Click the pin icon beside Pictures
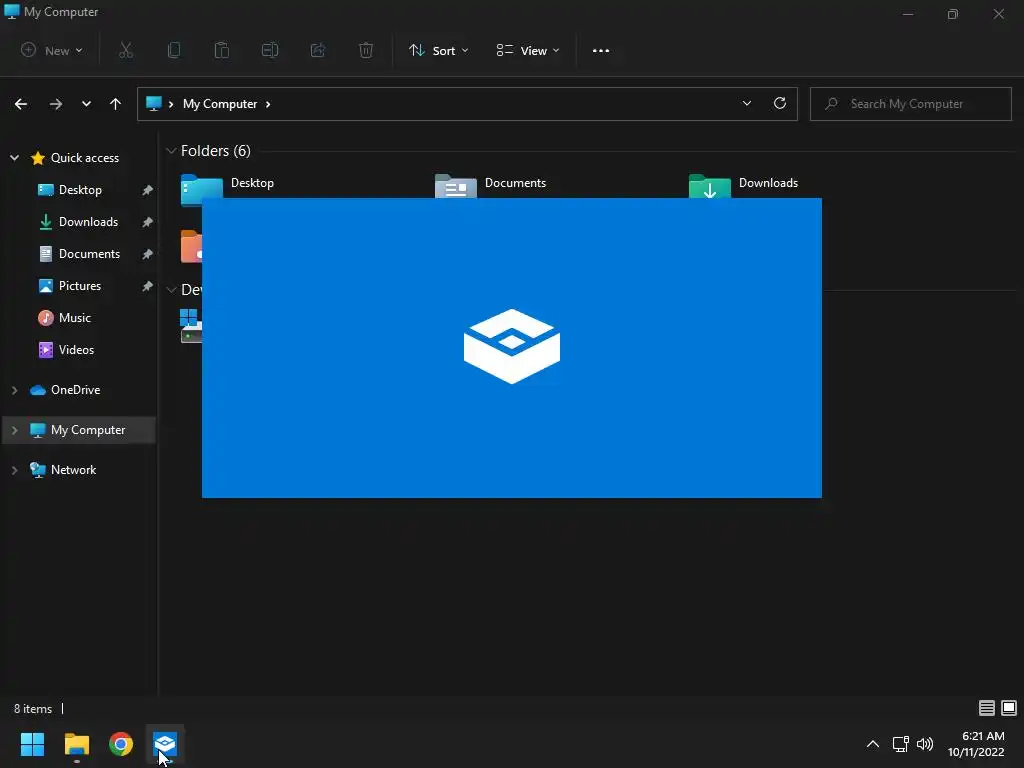Image resolution: width=1024 pixels, height=768 pixels. point(148,286)
